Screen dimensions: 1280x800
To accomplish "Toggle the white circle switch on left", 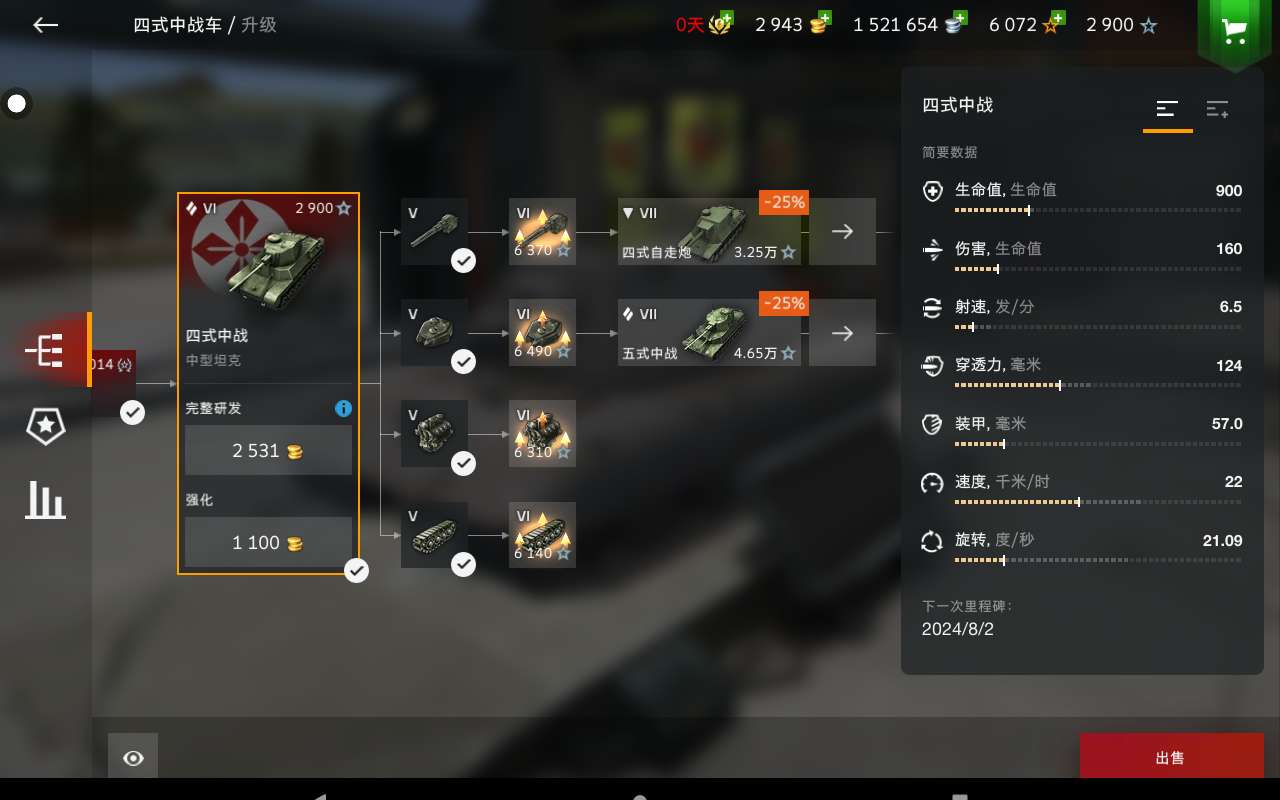I will (17, 103).
